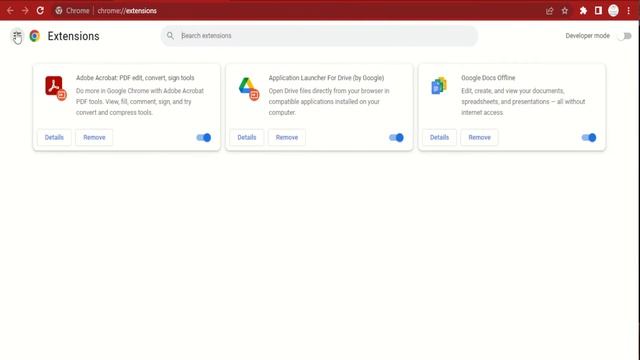Image resolution: width=640 pixels, height=360 pixels.
Task: Open the Extensions main menu hamburger icon
Action: click(17, 36)
